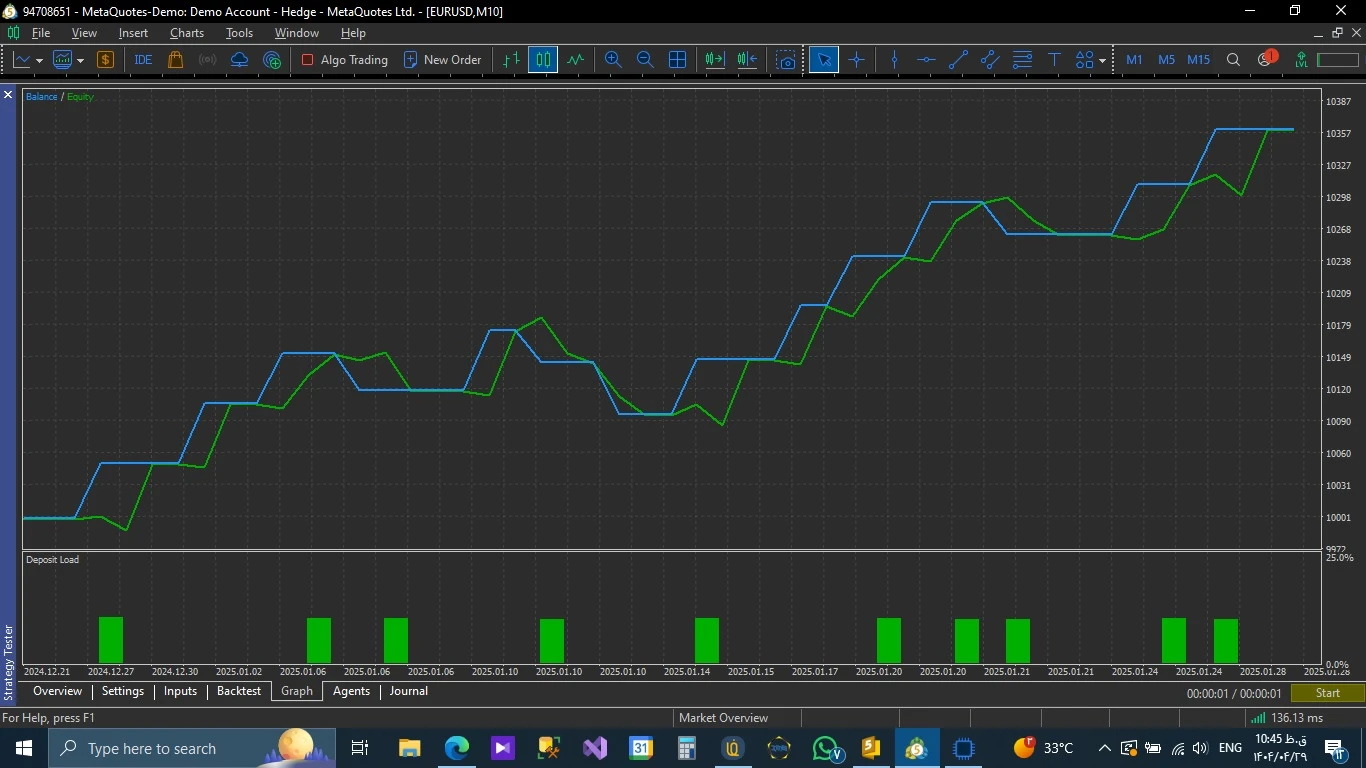This screenshot has height=768, width=1366.
Task: Switch chart to candlestick view
Action: [543, 60]
